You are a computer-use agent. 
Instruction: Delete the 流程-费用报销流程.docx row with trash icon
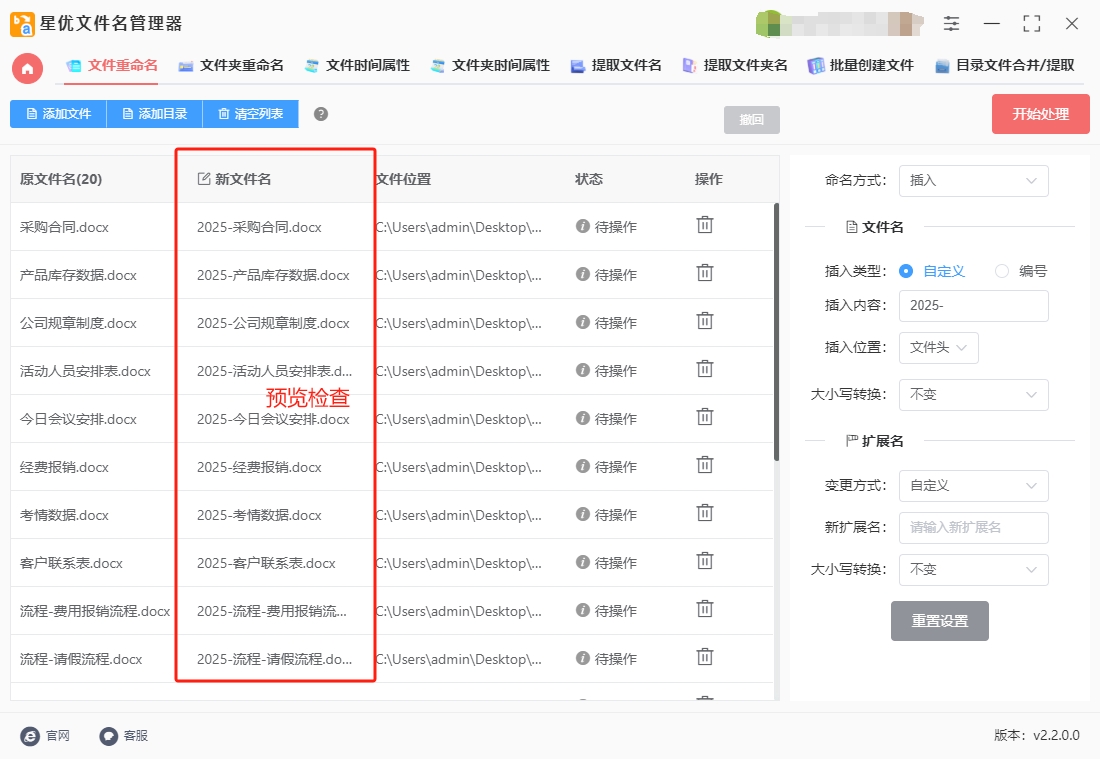coord(704,609)
